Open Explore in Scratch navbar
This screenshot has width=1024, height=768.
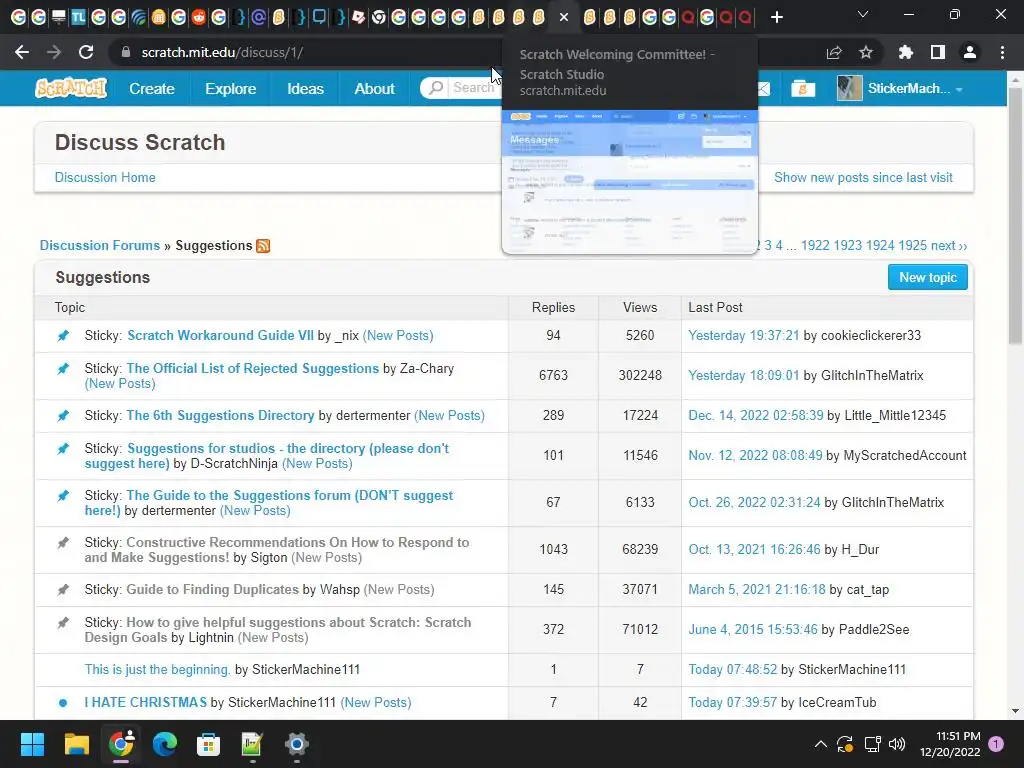click(231, 88)
